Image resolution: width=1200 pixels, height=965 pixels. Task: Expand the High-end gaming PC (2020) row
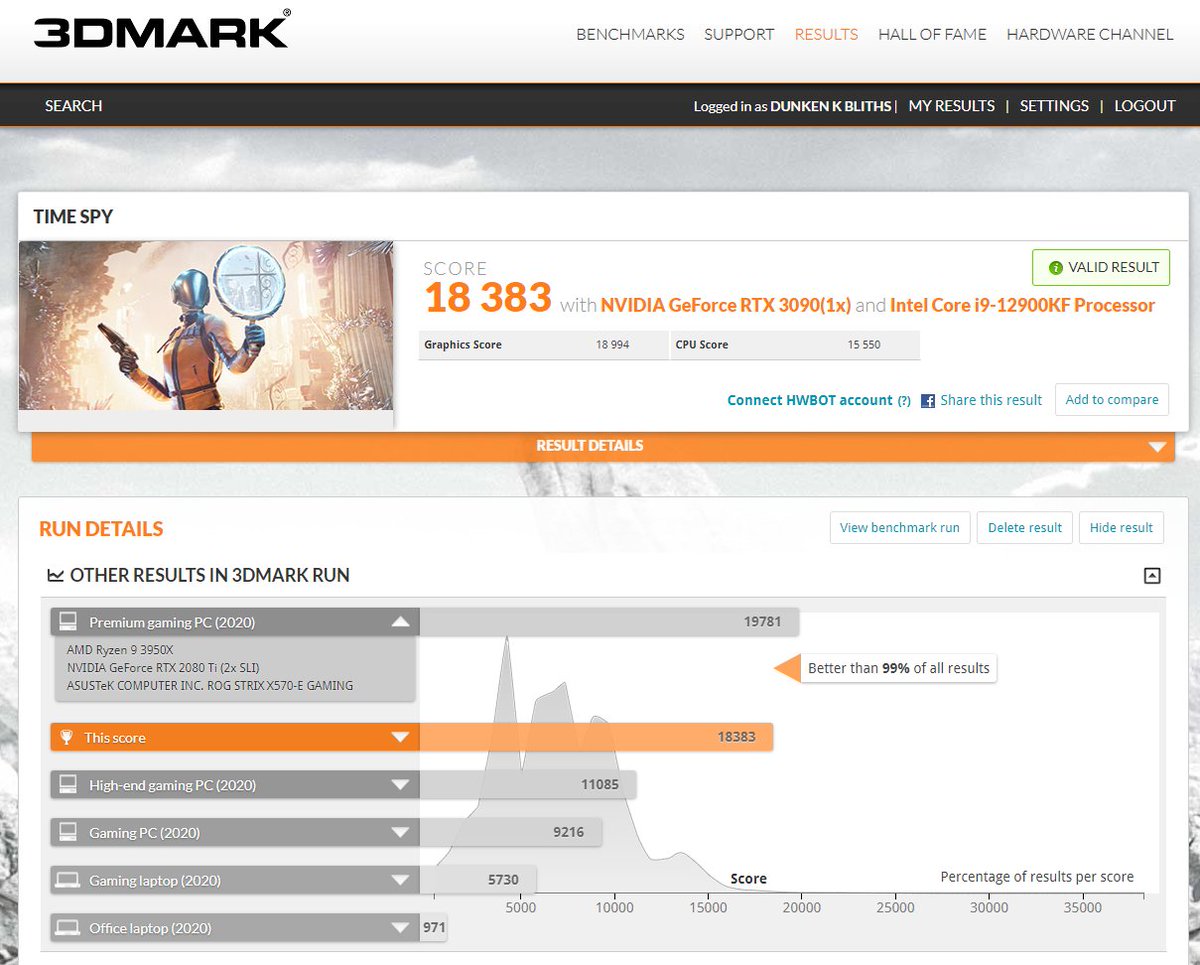(x=403, y=784)
